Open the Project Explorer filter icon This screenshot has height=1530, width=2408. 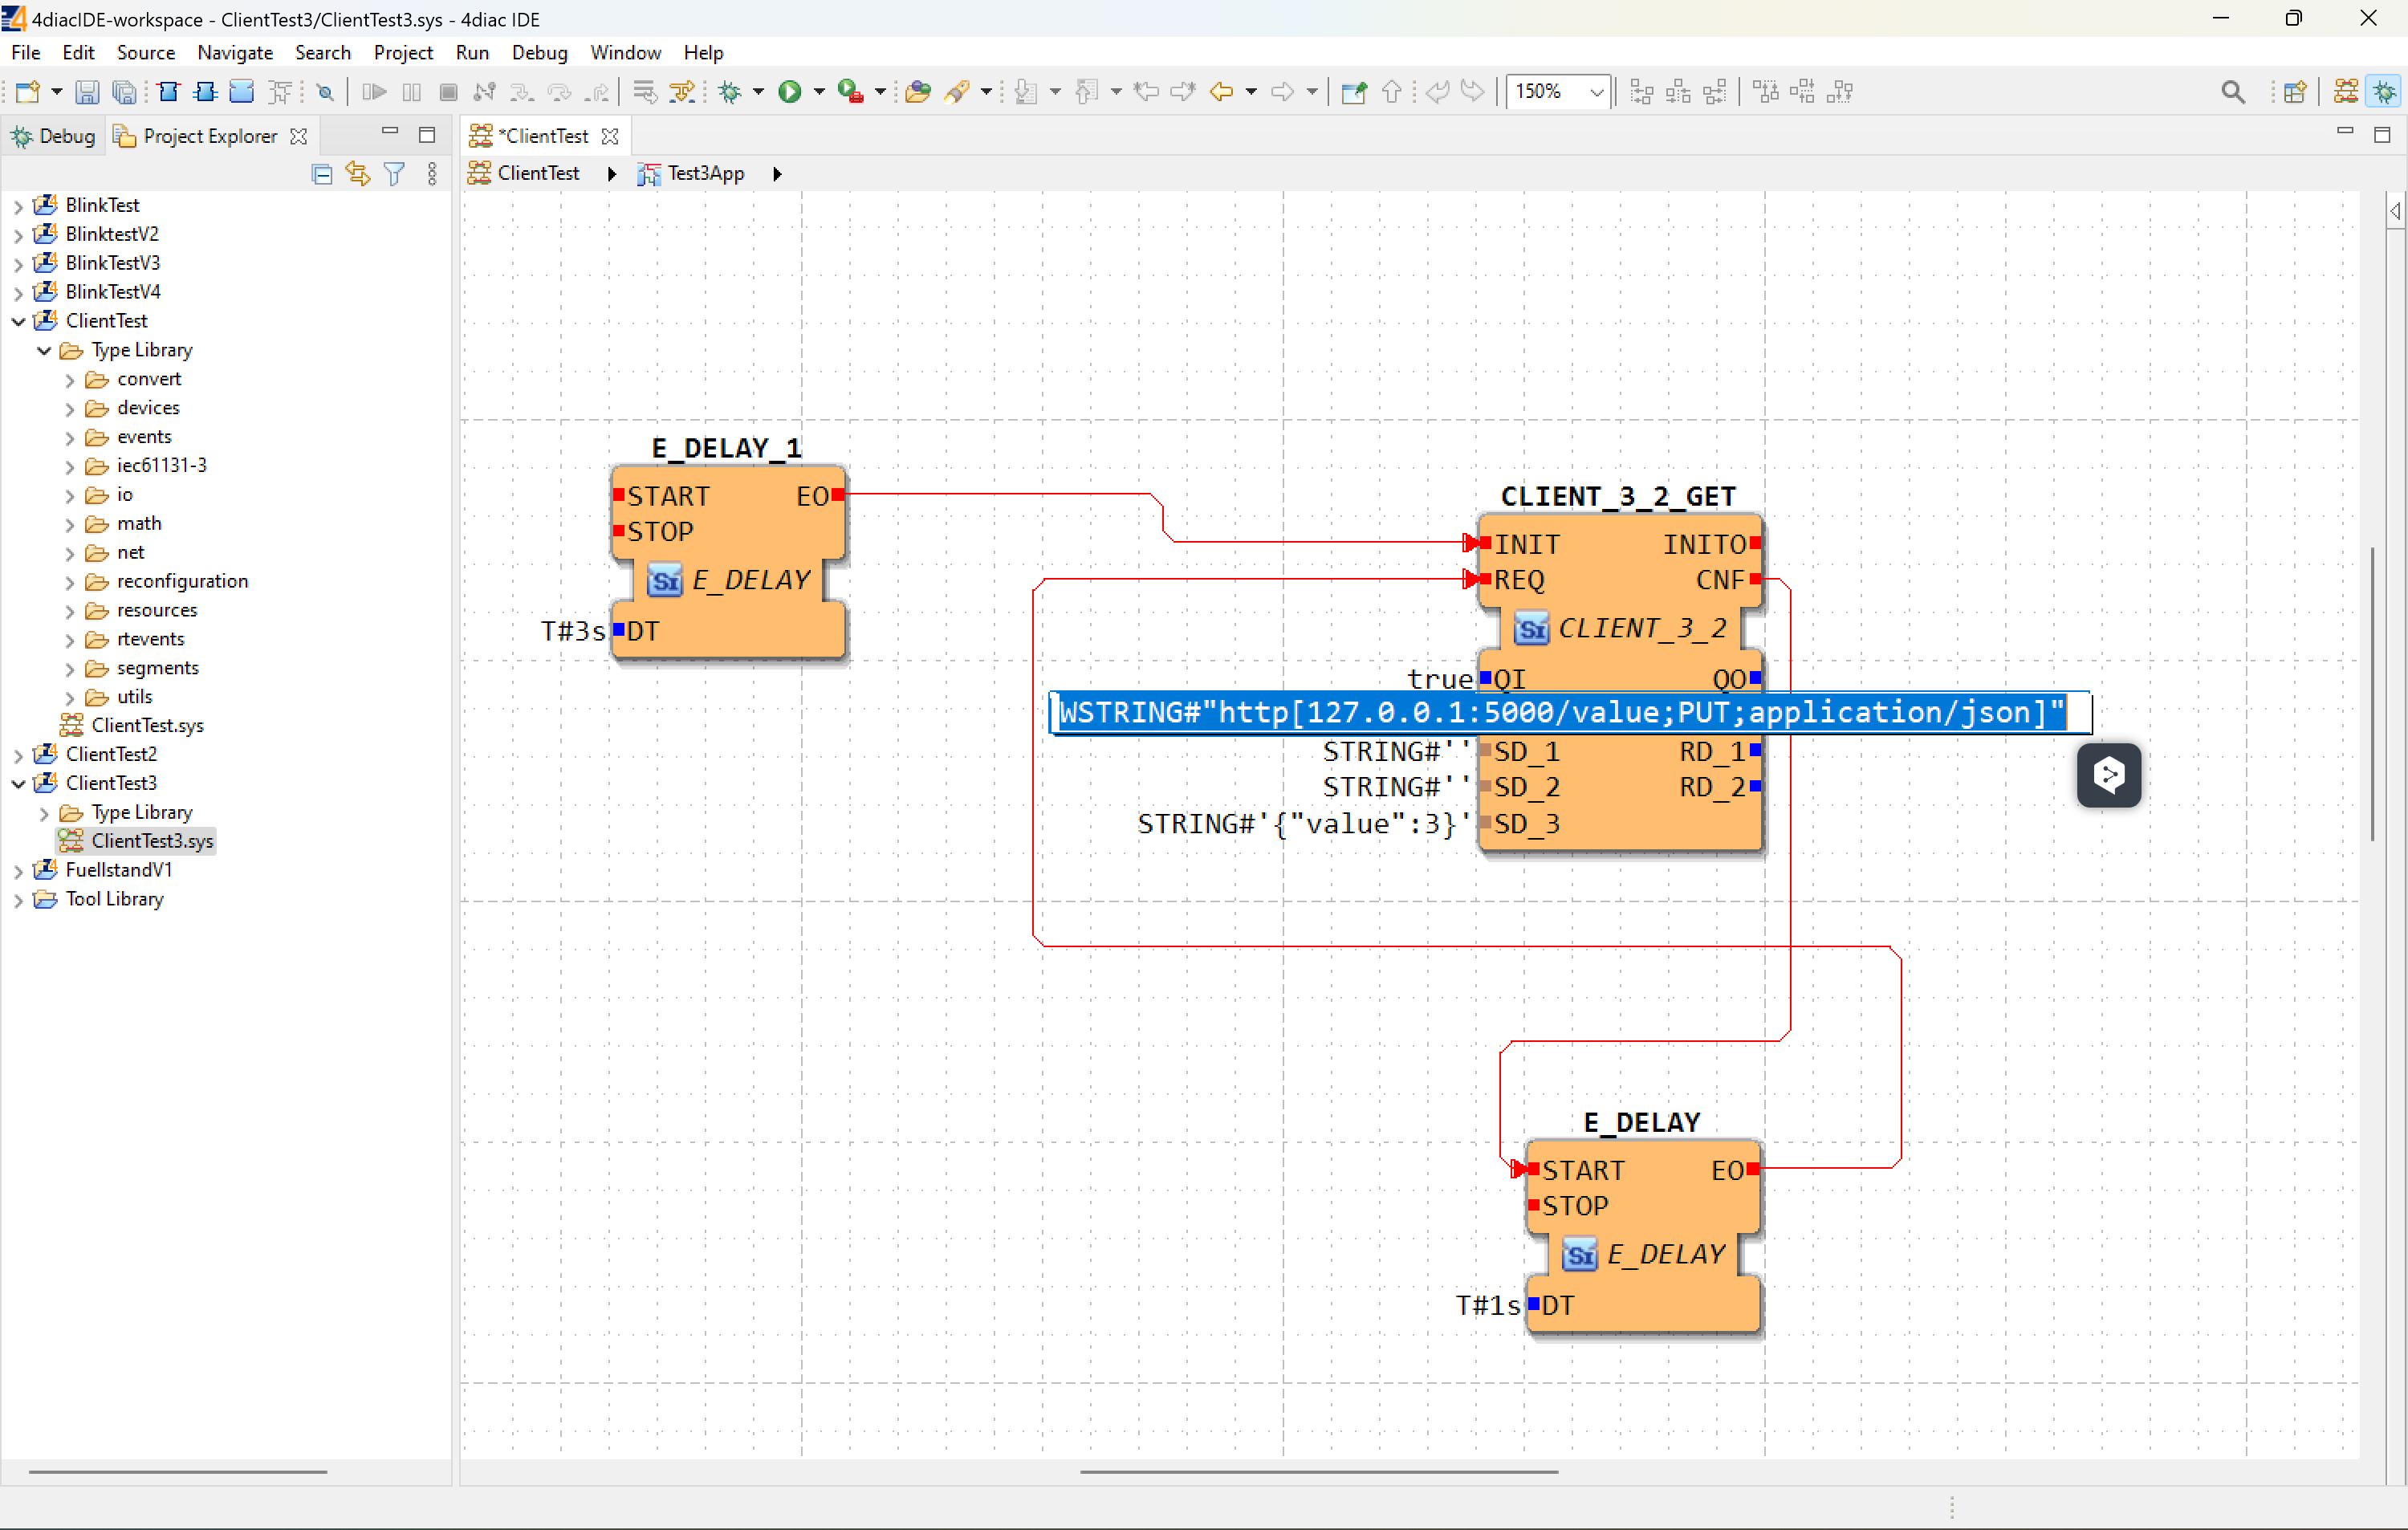click(x=395, y=174)
